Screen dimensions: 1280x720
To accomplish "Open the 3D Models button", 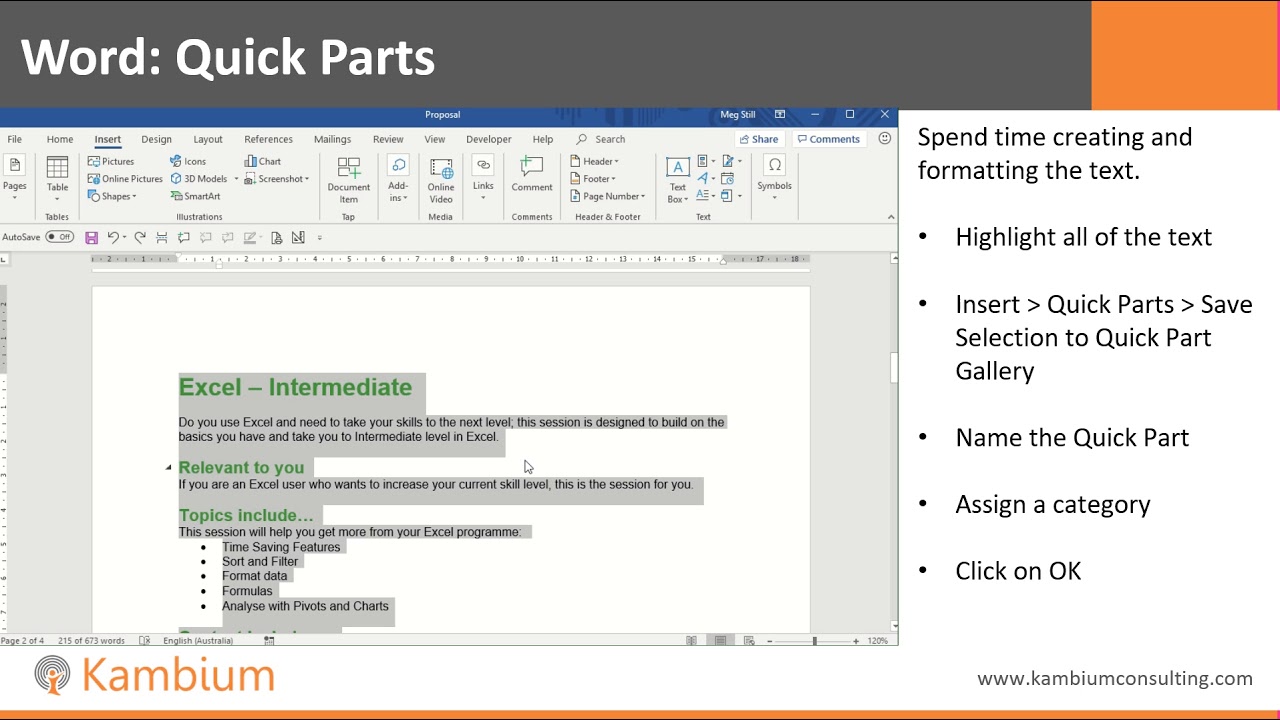I will click(199, 179).
